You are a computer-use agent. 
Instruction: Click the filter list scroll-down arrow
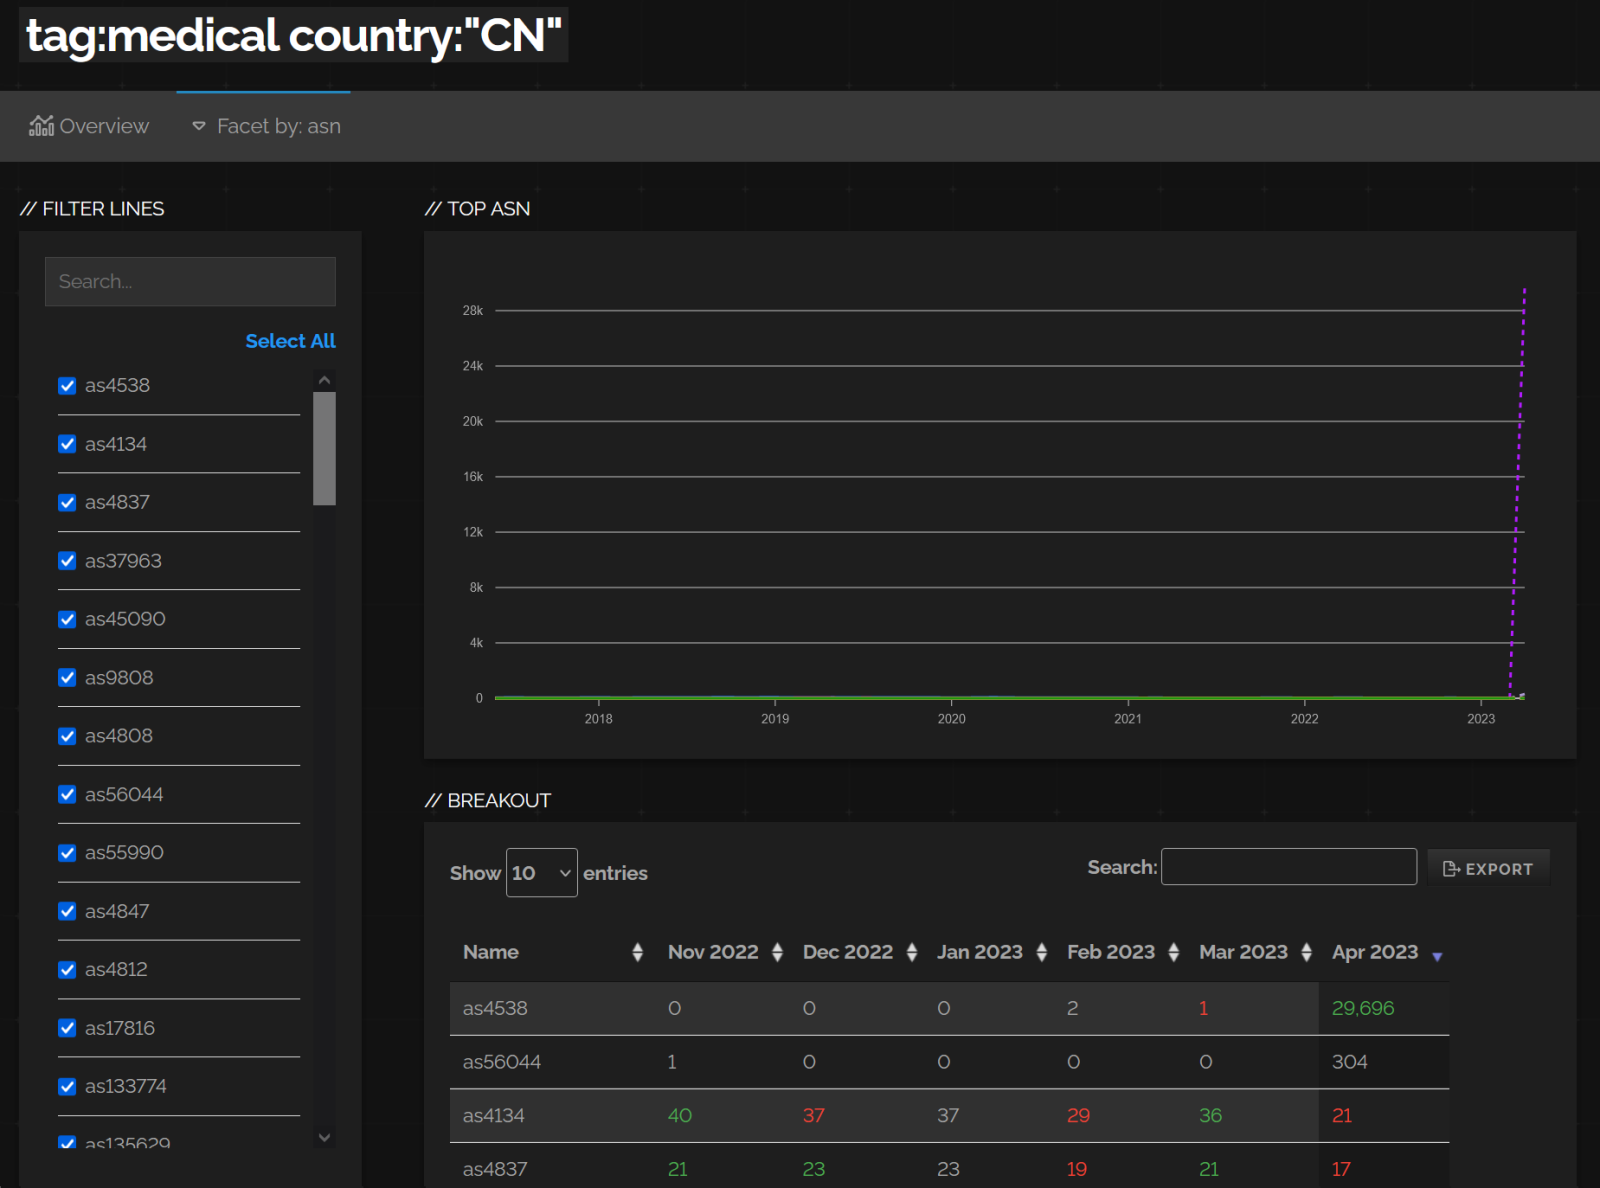pyautogui.click(x=324, y=1137)
